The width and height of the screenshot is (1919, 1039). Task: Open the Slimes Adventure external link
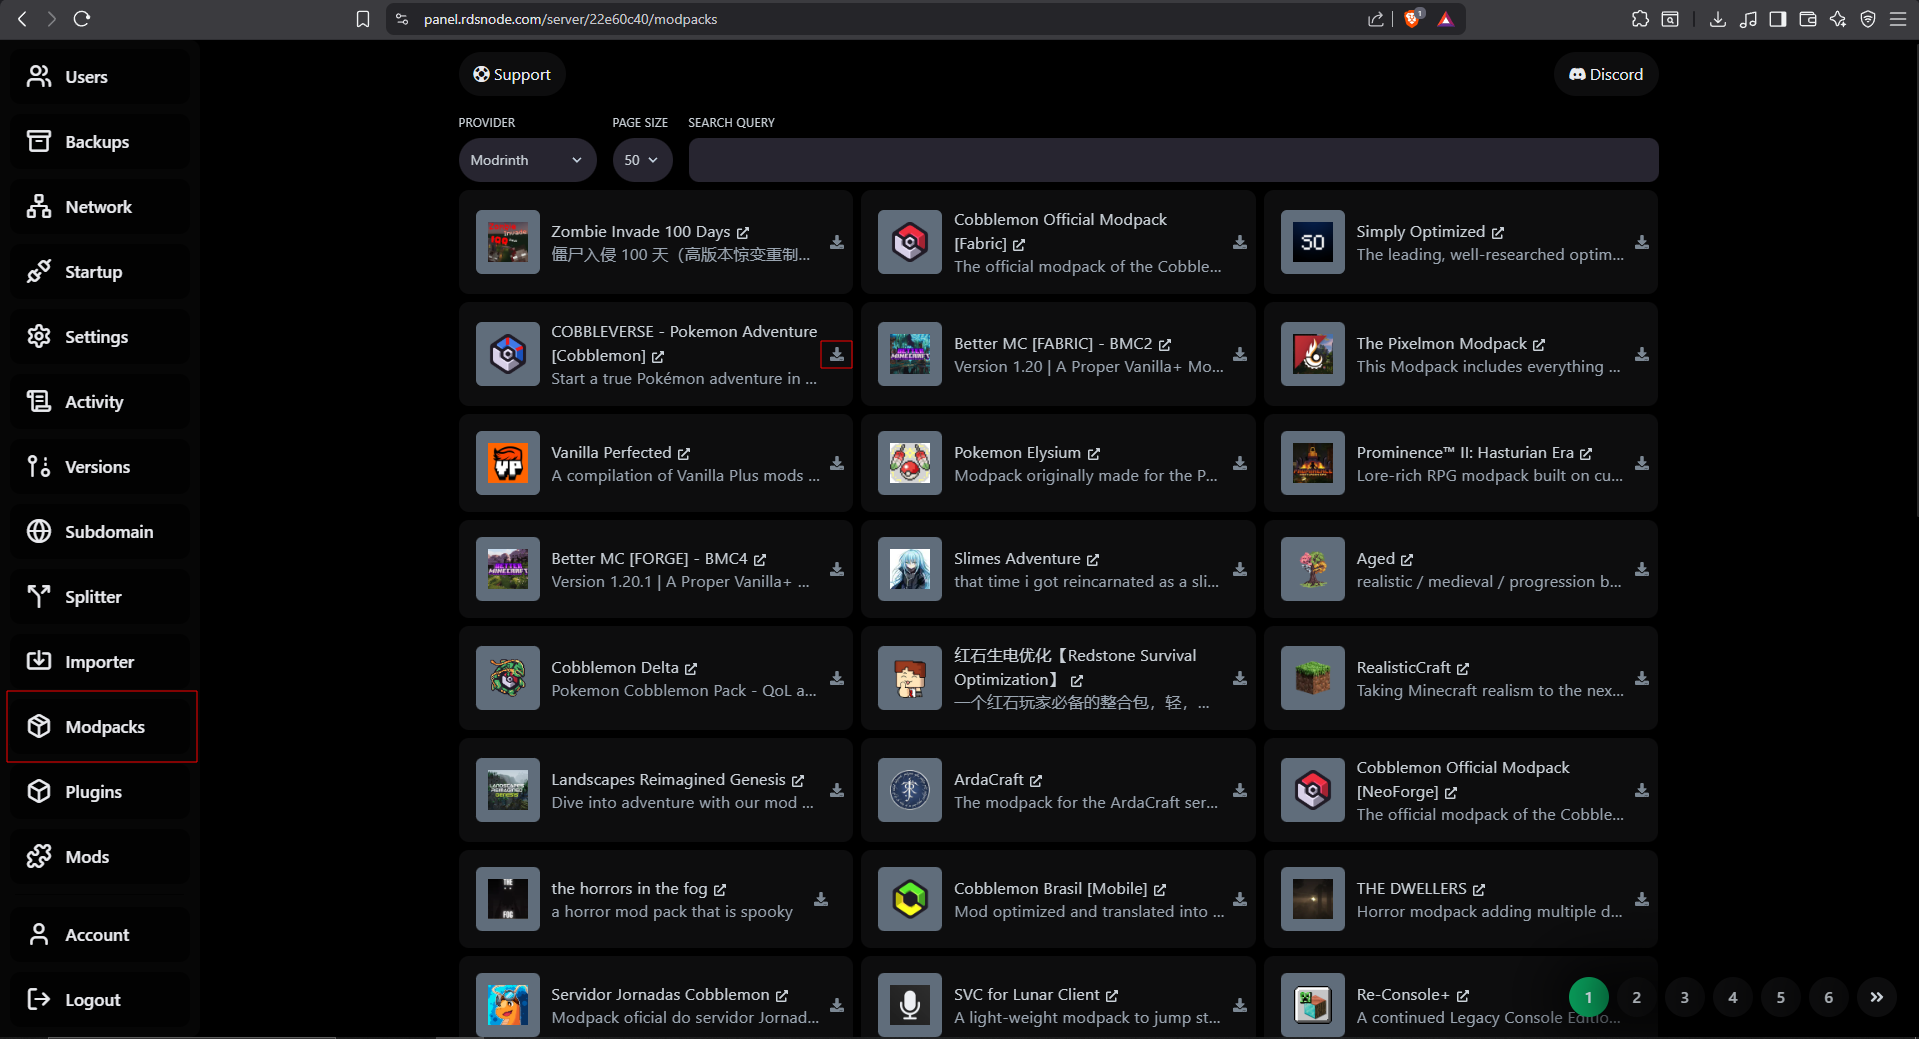1093,558
